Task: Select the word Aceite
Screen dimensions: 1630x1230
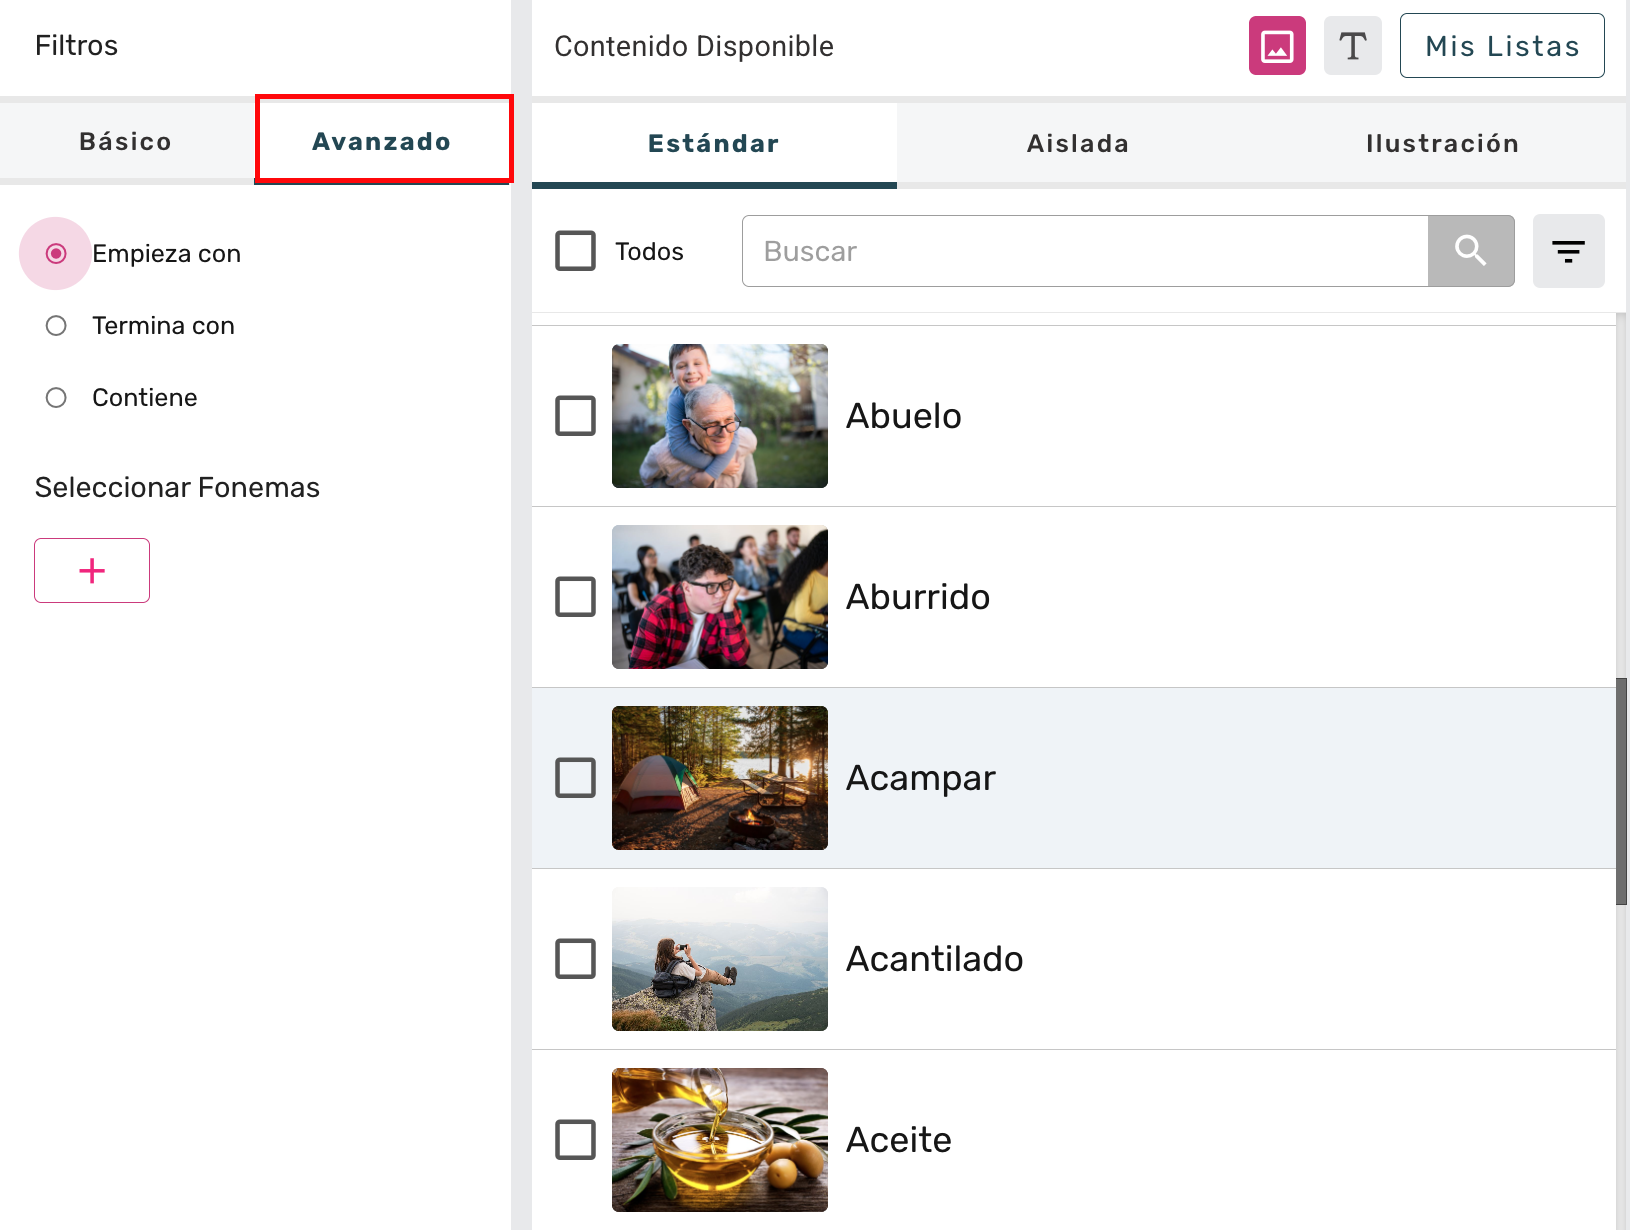Action: [x=899, y=1140]
